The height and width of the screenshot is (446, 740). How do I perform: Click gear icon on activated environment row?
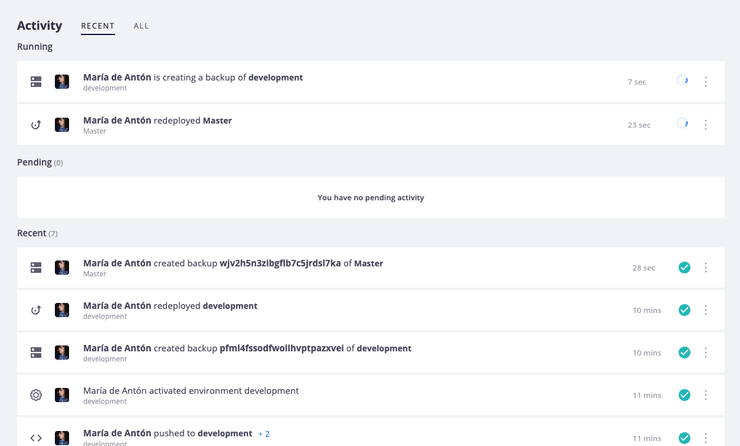point(36,395)
